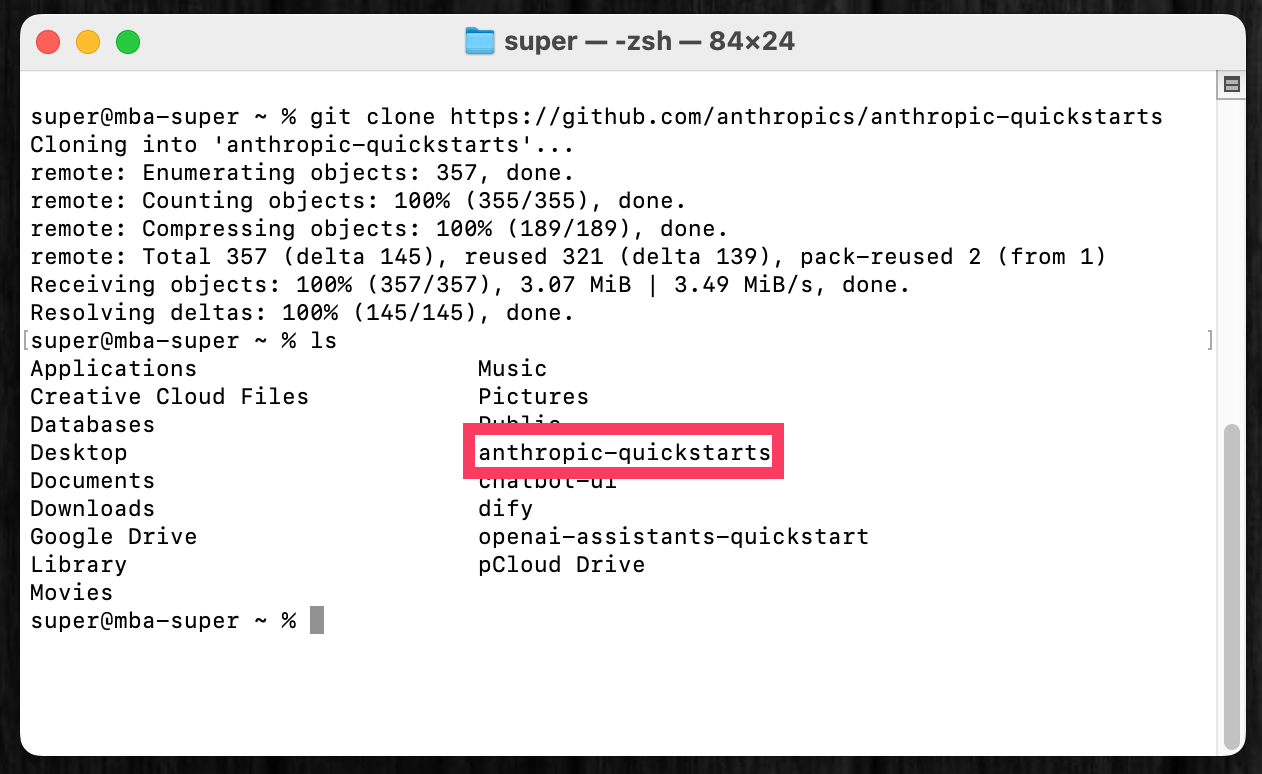The image size is (1262, 774).
Task: Click the terminal cursor block at prompt
Action: (x=317, y=621)
